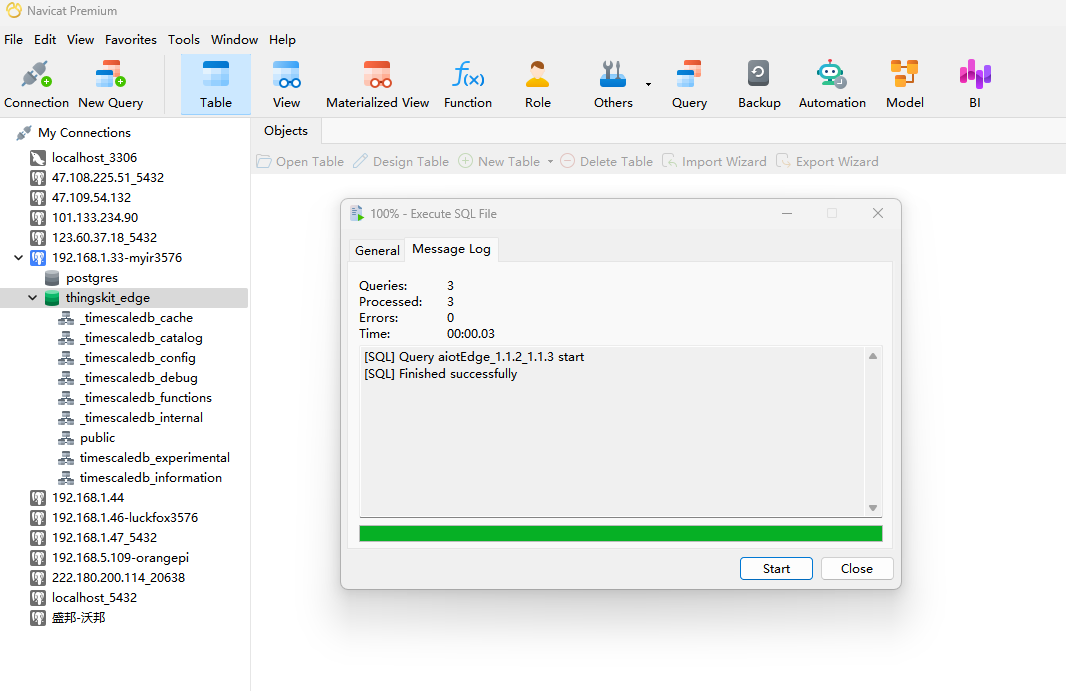Expand the Others dropdown arrow
This screenshot has width=1066, height=691.
[648, 84]
